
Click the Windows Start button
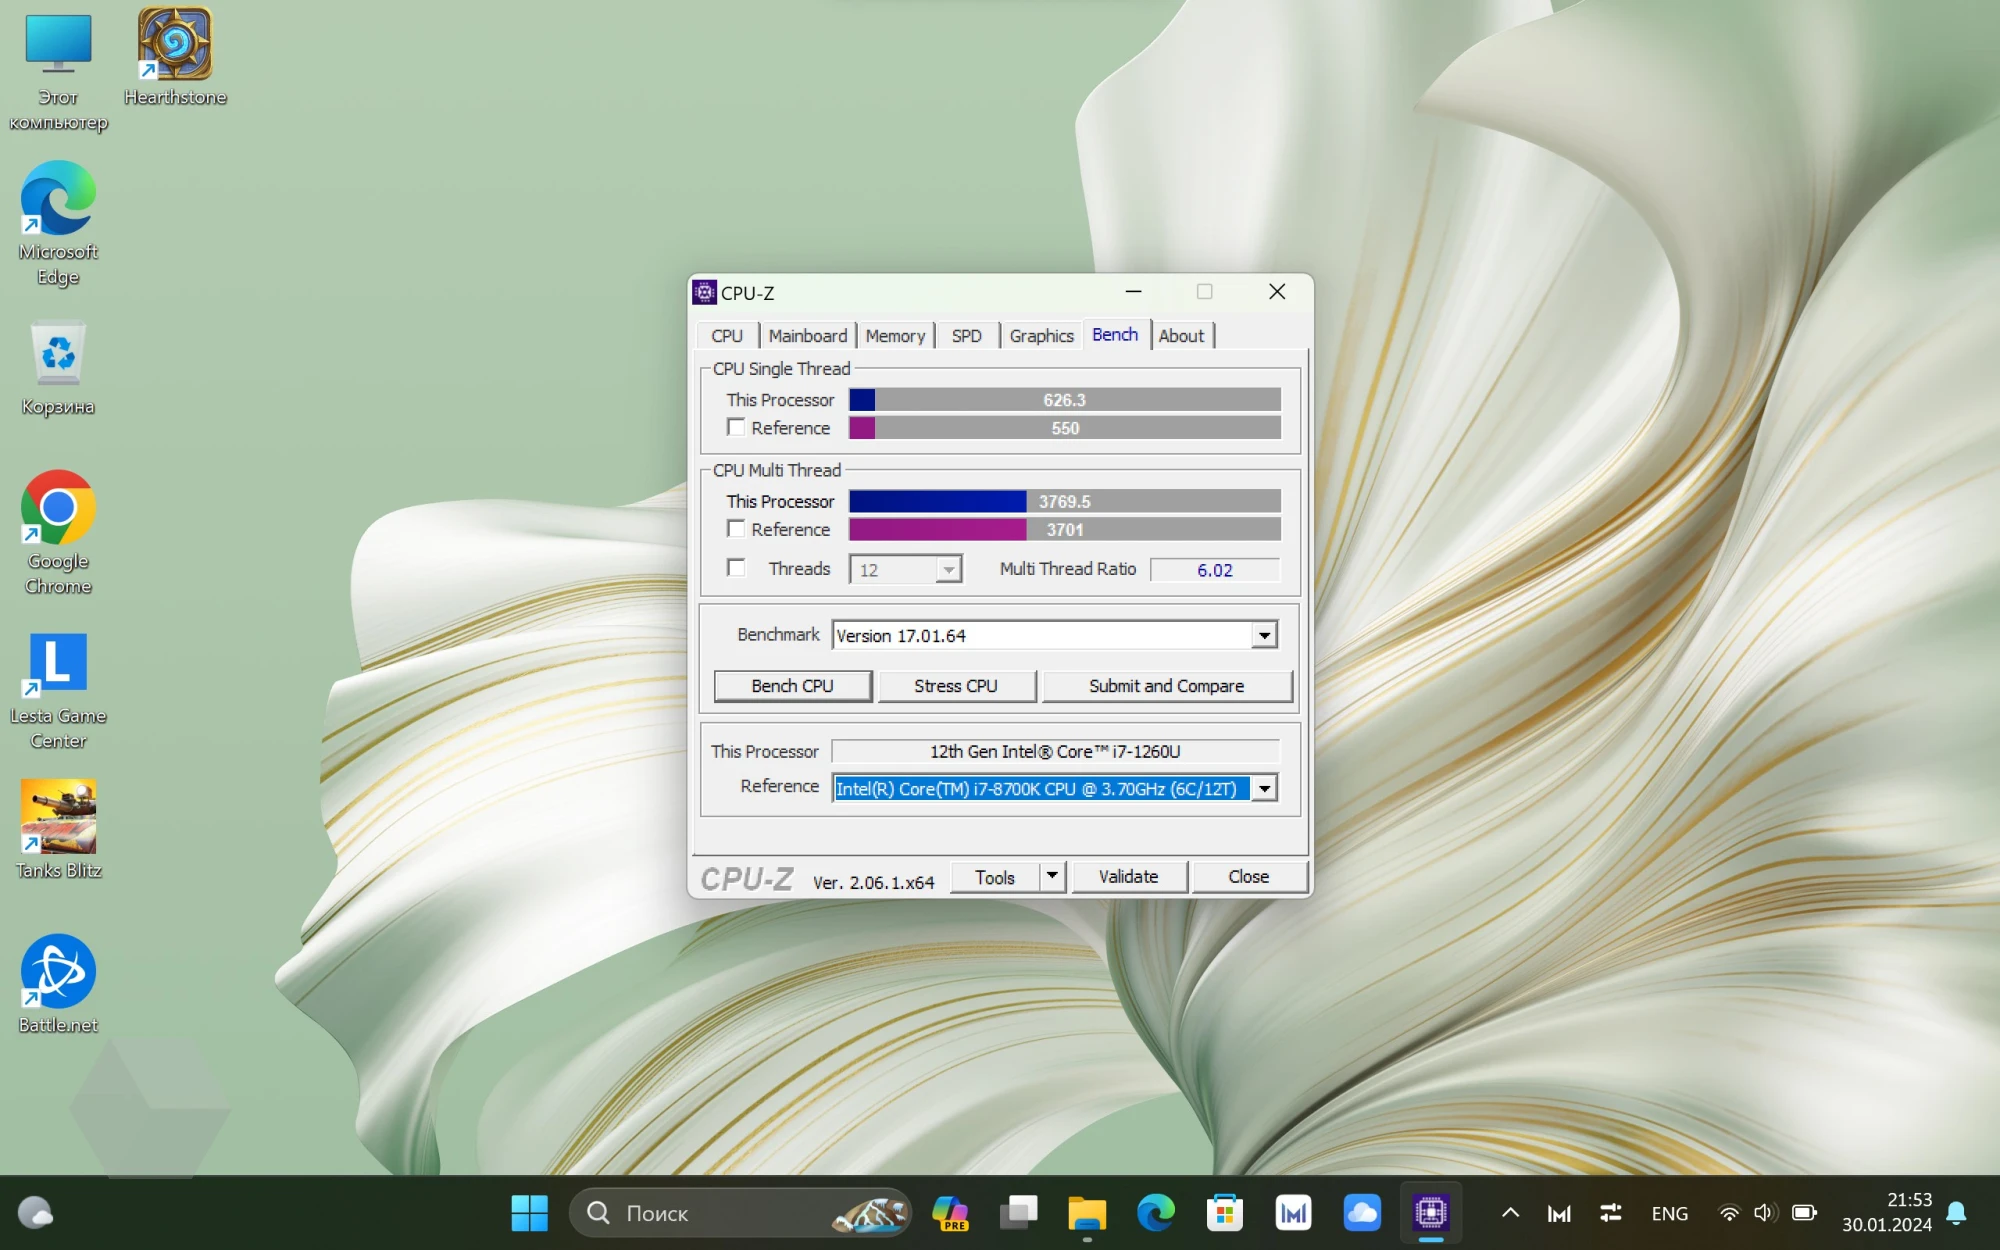coord(529,1213)
